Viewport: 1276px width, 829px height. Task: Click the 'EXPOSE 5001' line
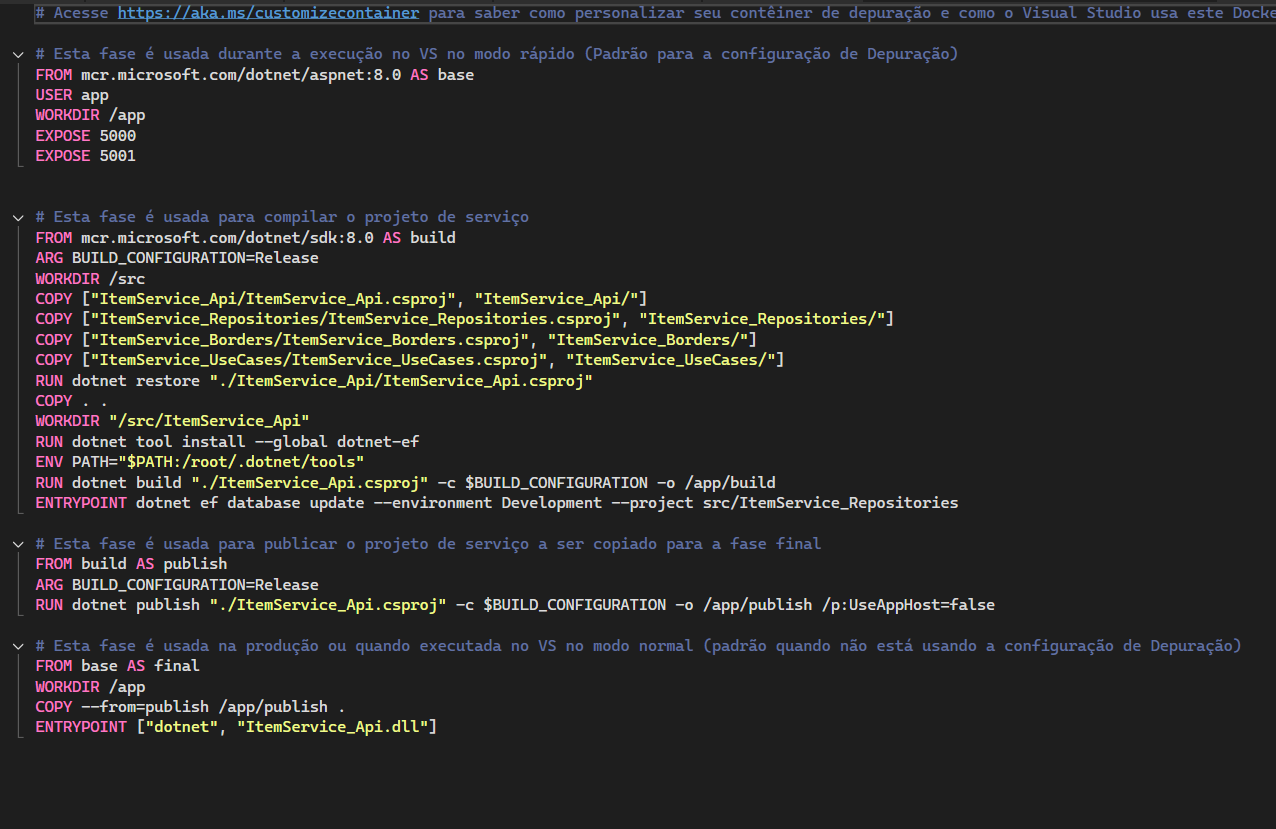pos(86,156)
